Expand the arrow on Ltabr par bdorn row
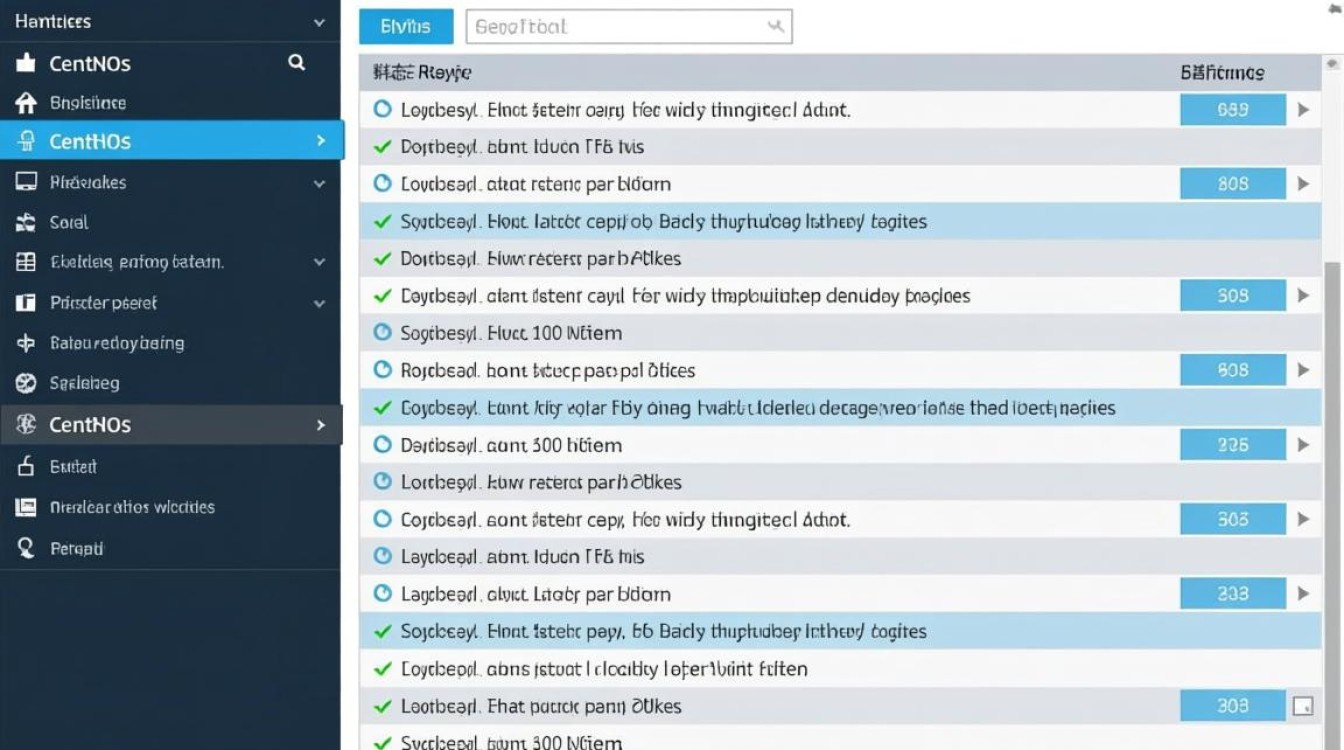1344x750 pixels. tap(1303, 594)
